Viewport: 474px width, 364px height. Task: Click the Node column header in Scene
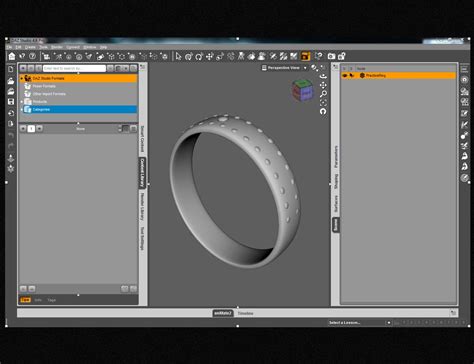[361, 68]
